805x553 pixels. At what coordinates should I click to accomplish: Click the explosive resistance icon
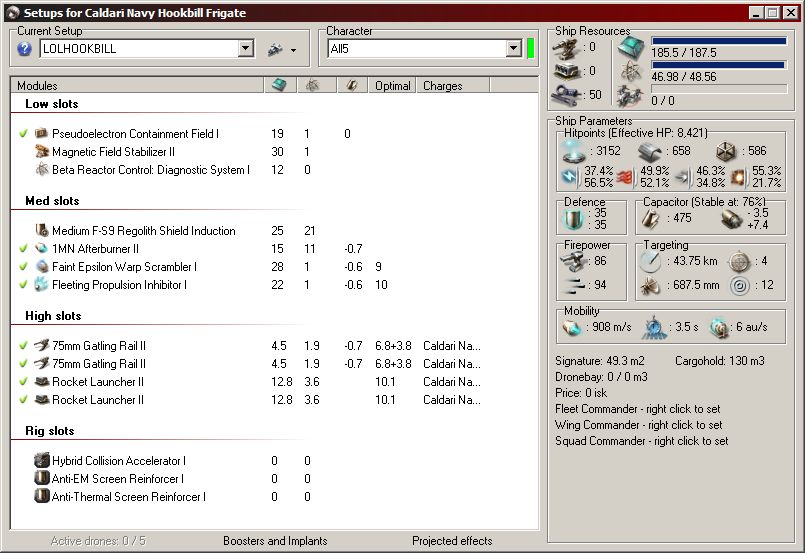pyautogui.click(x=738, y=177)
